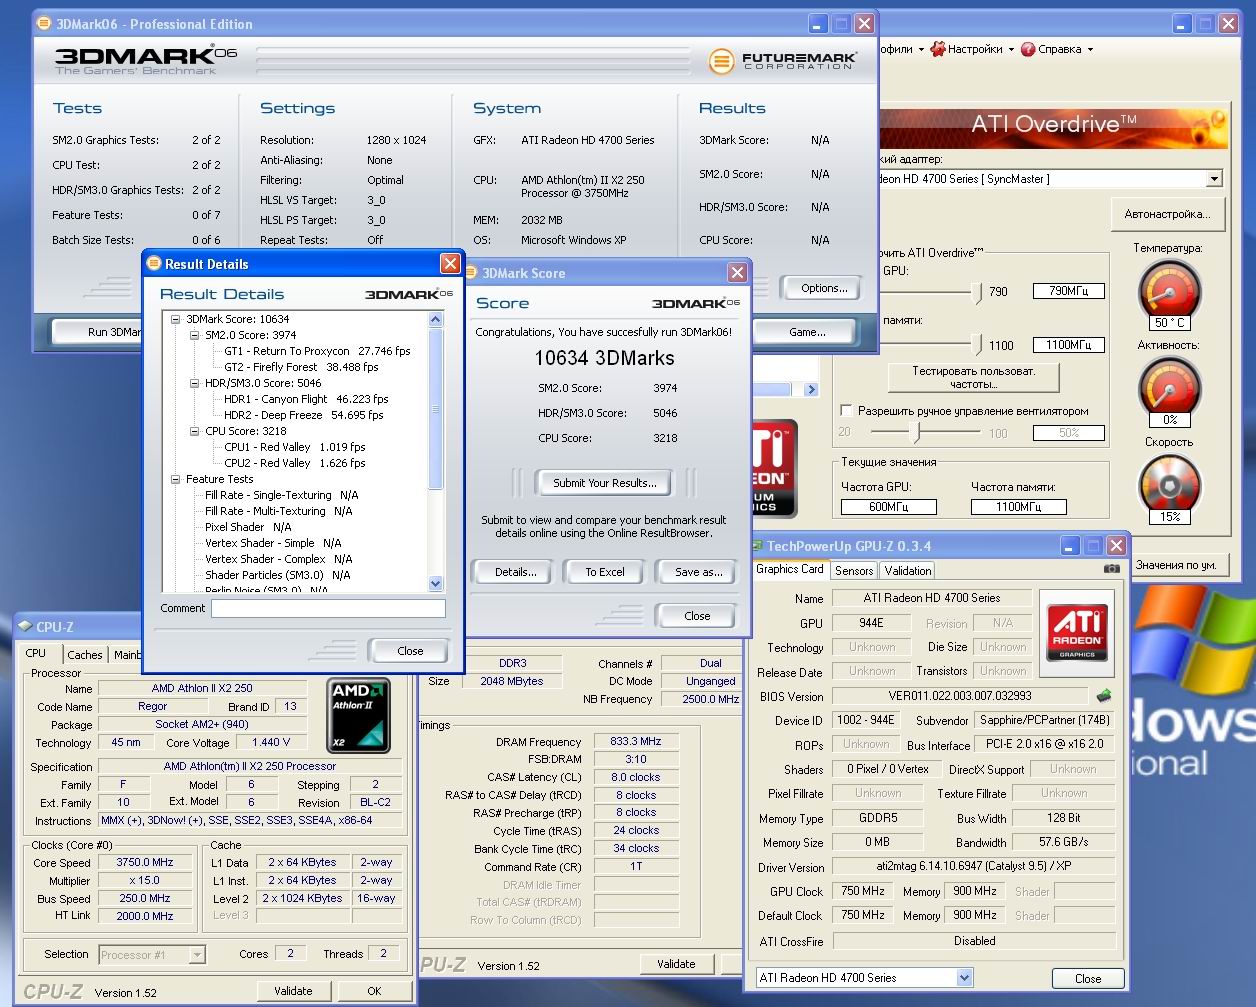
Task: Click Submit Your Results button
Action: click(x=605, y=483)
